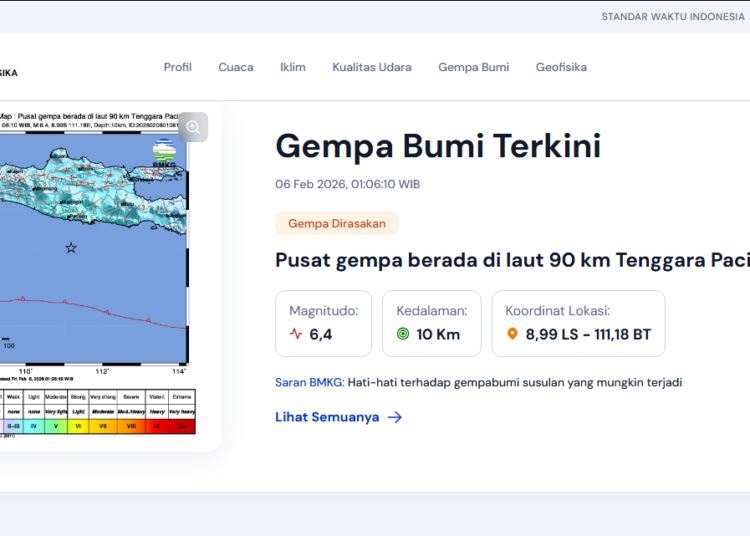This screenshot has height=536, width=750.
Task: Open the Gempa Bumi menu
Action: point(474,67)
